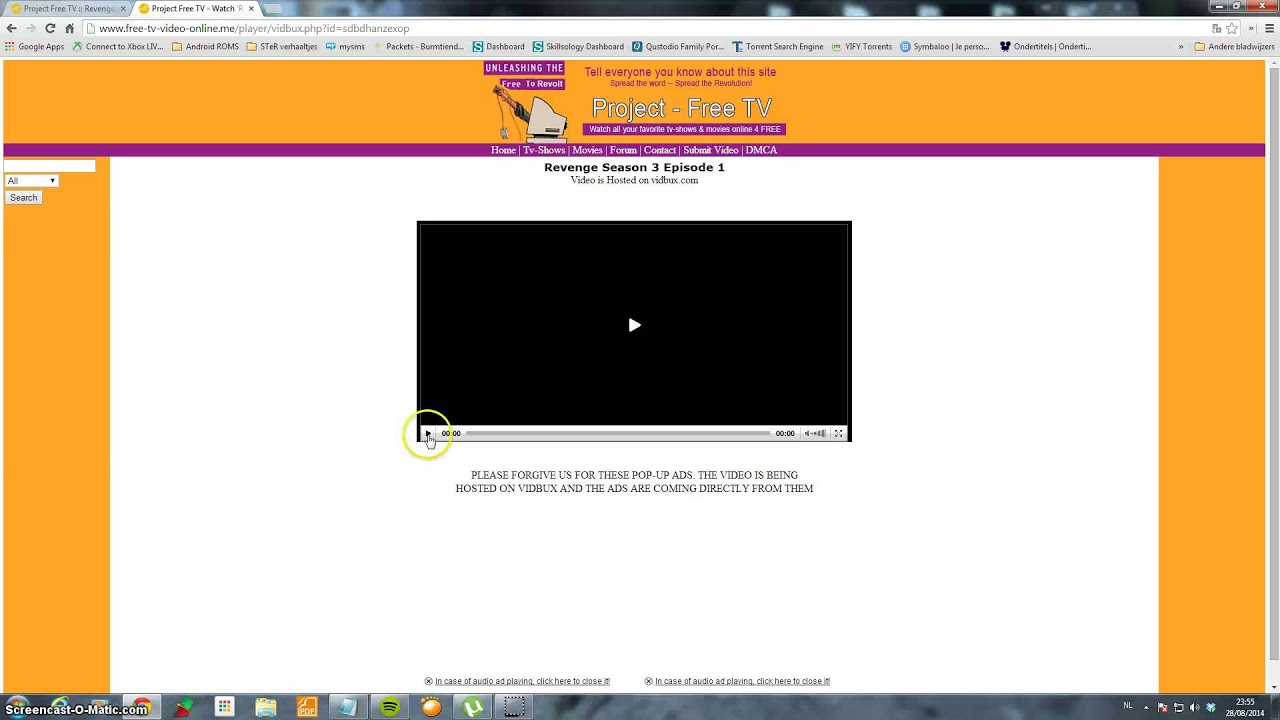Click the dashed-rectangle screen recorder taskbar icon
This screenshot has height=720, width=1280.
click(514, 707)
